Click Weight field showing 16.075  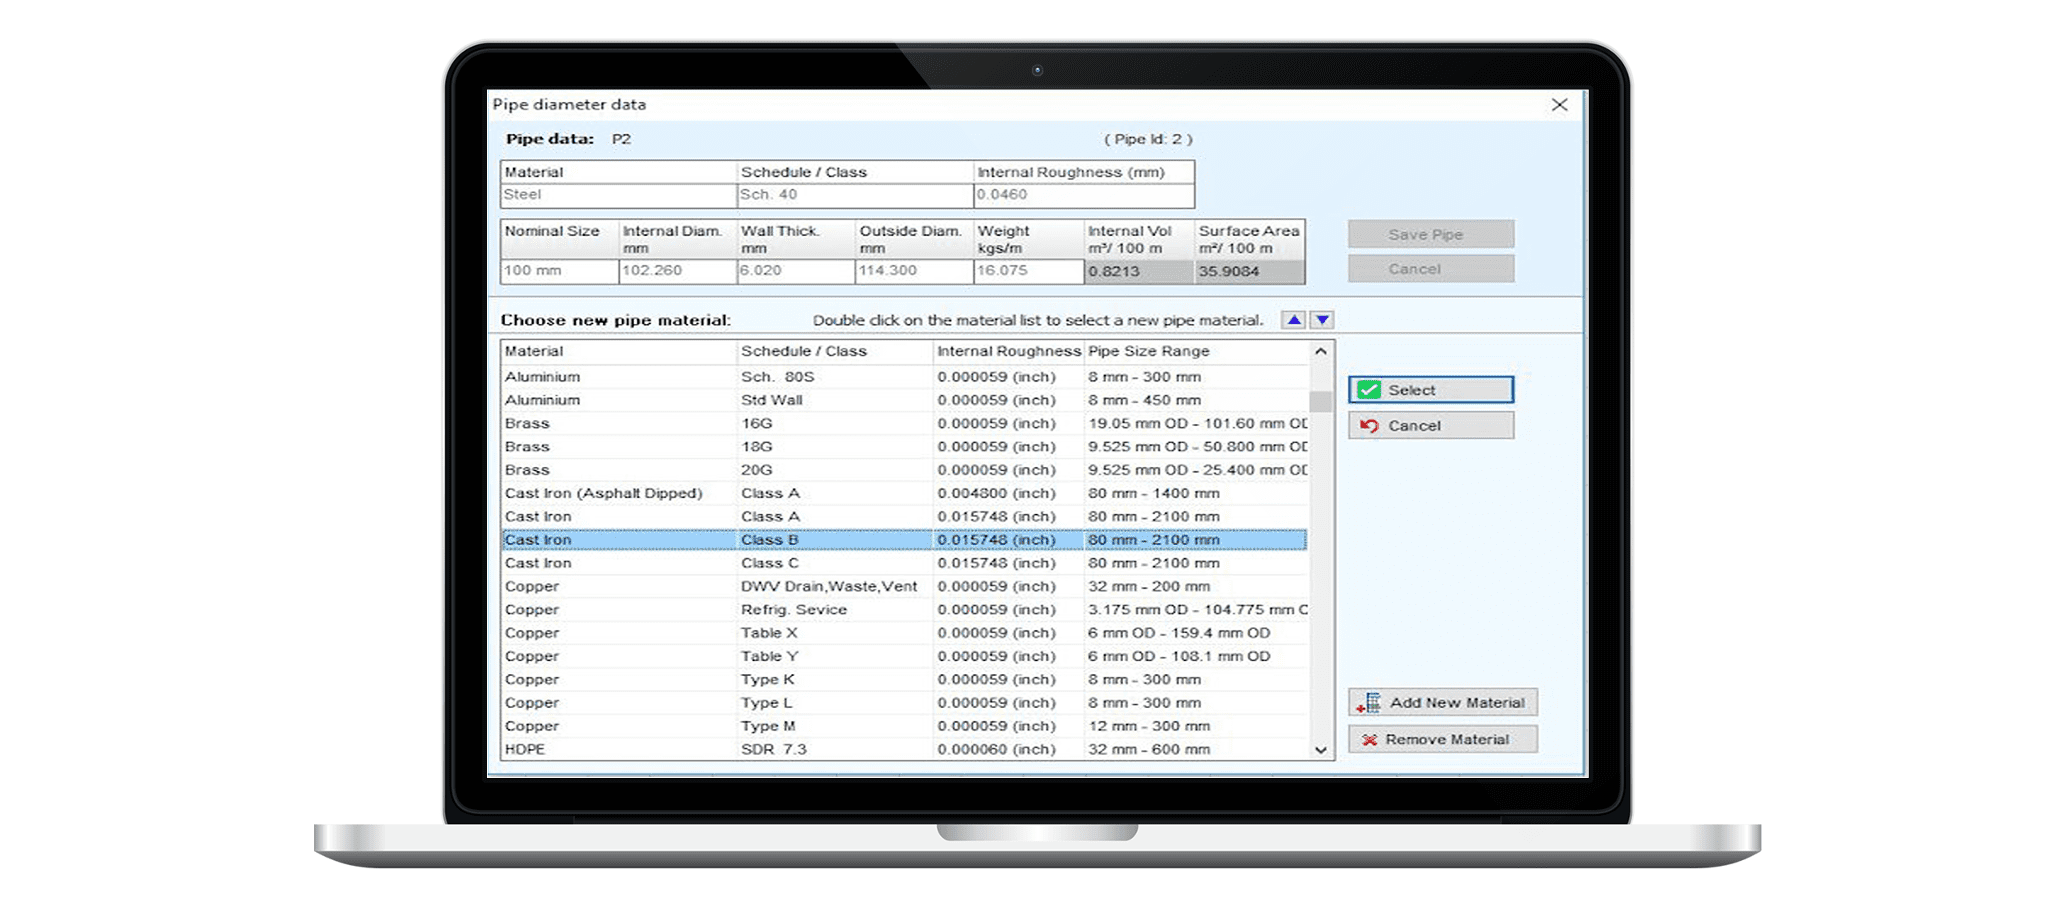[x=1029, y=271]
